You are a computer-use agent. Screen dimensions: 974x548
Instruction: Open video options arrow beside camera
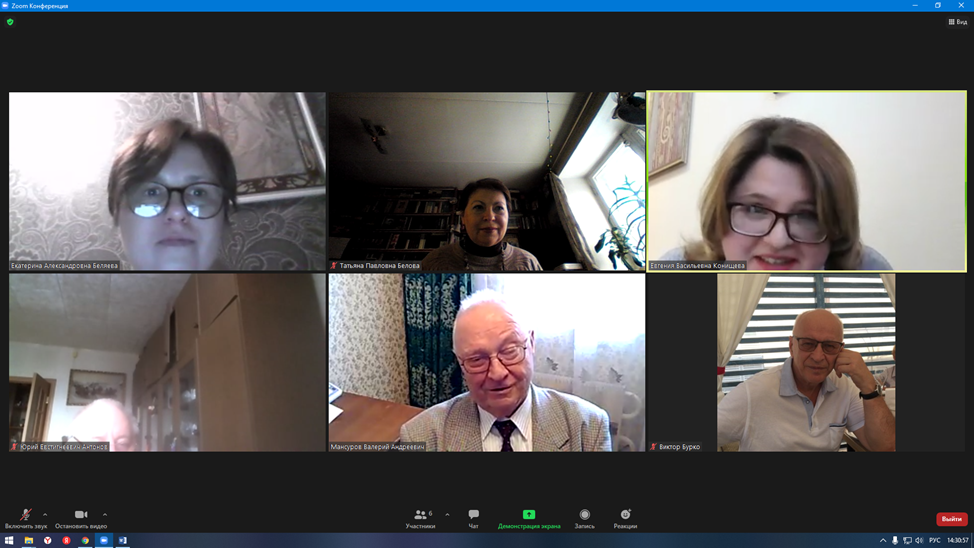105,515
